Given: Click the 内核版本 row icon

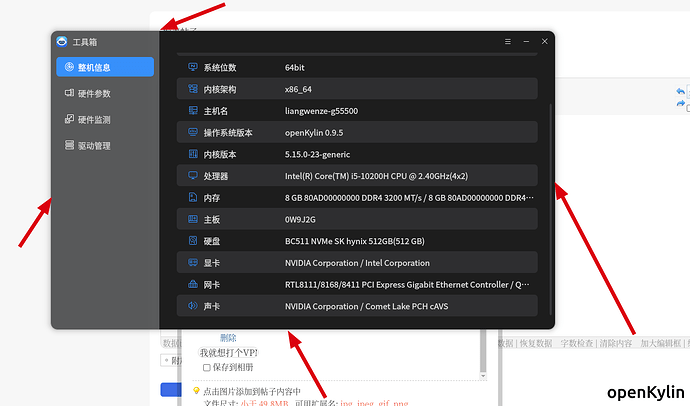Looking at the screenshot, I should [193, 154].
